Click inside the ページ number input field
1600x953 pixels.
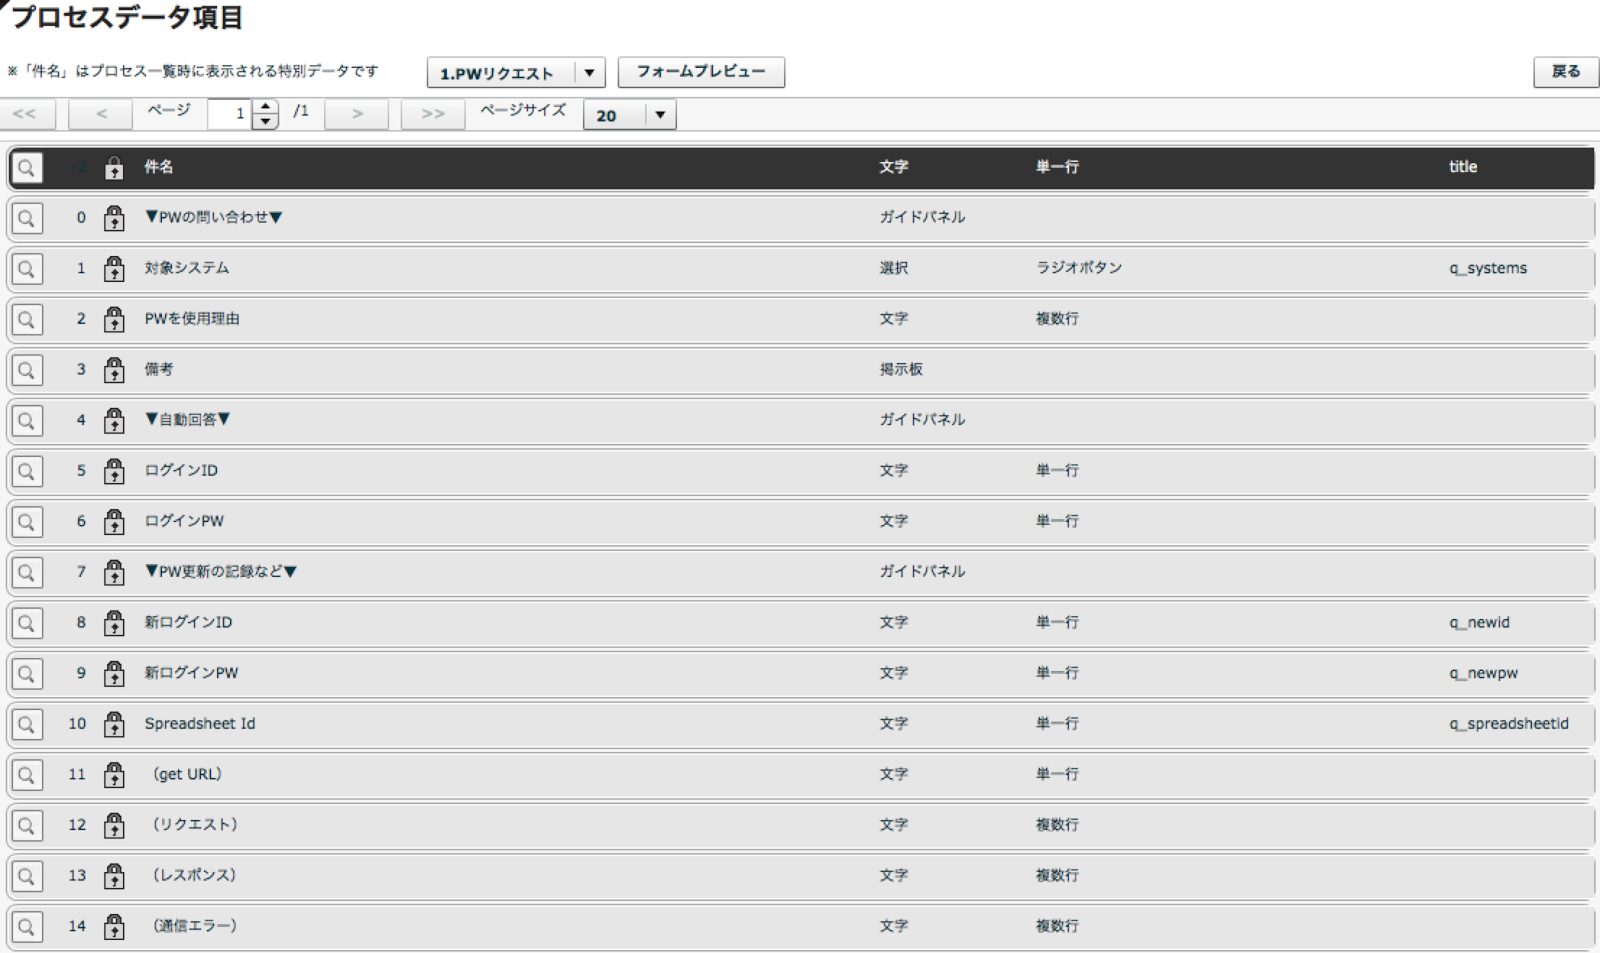[230, 113]
